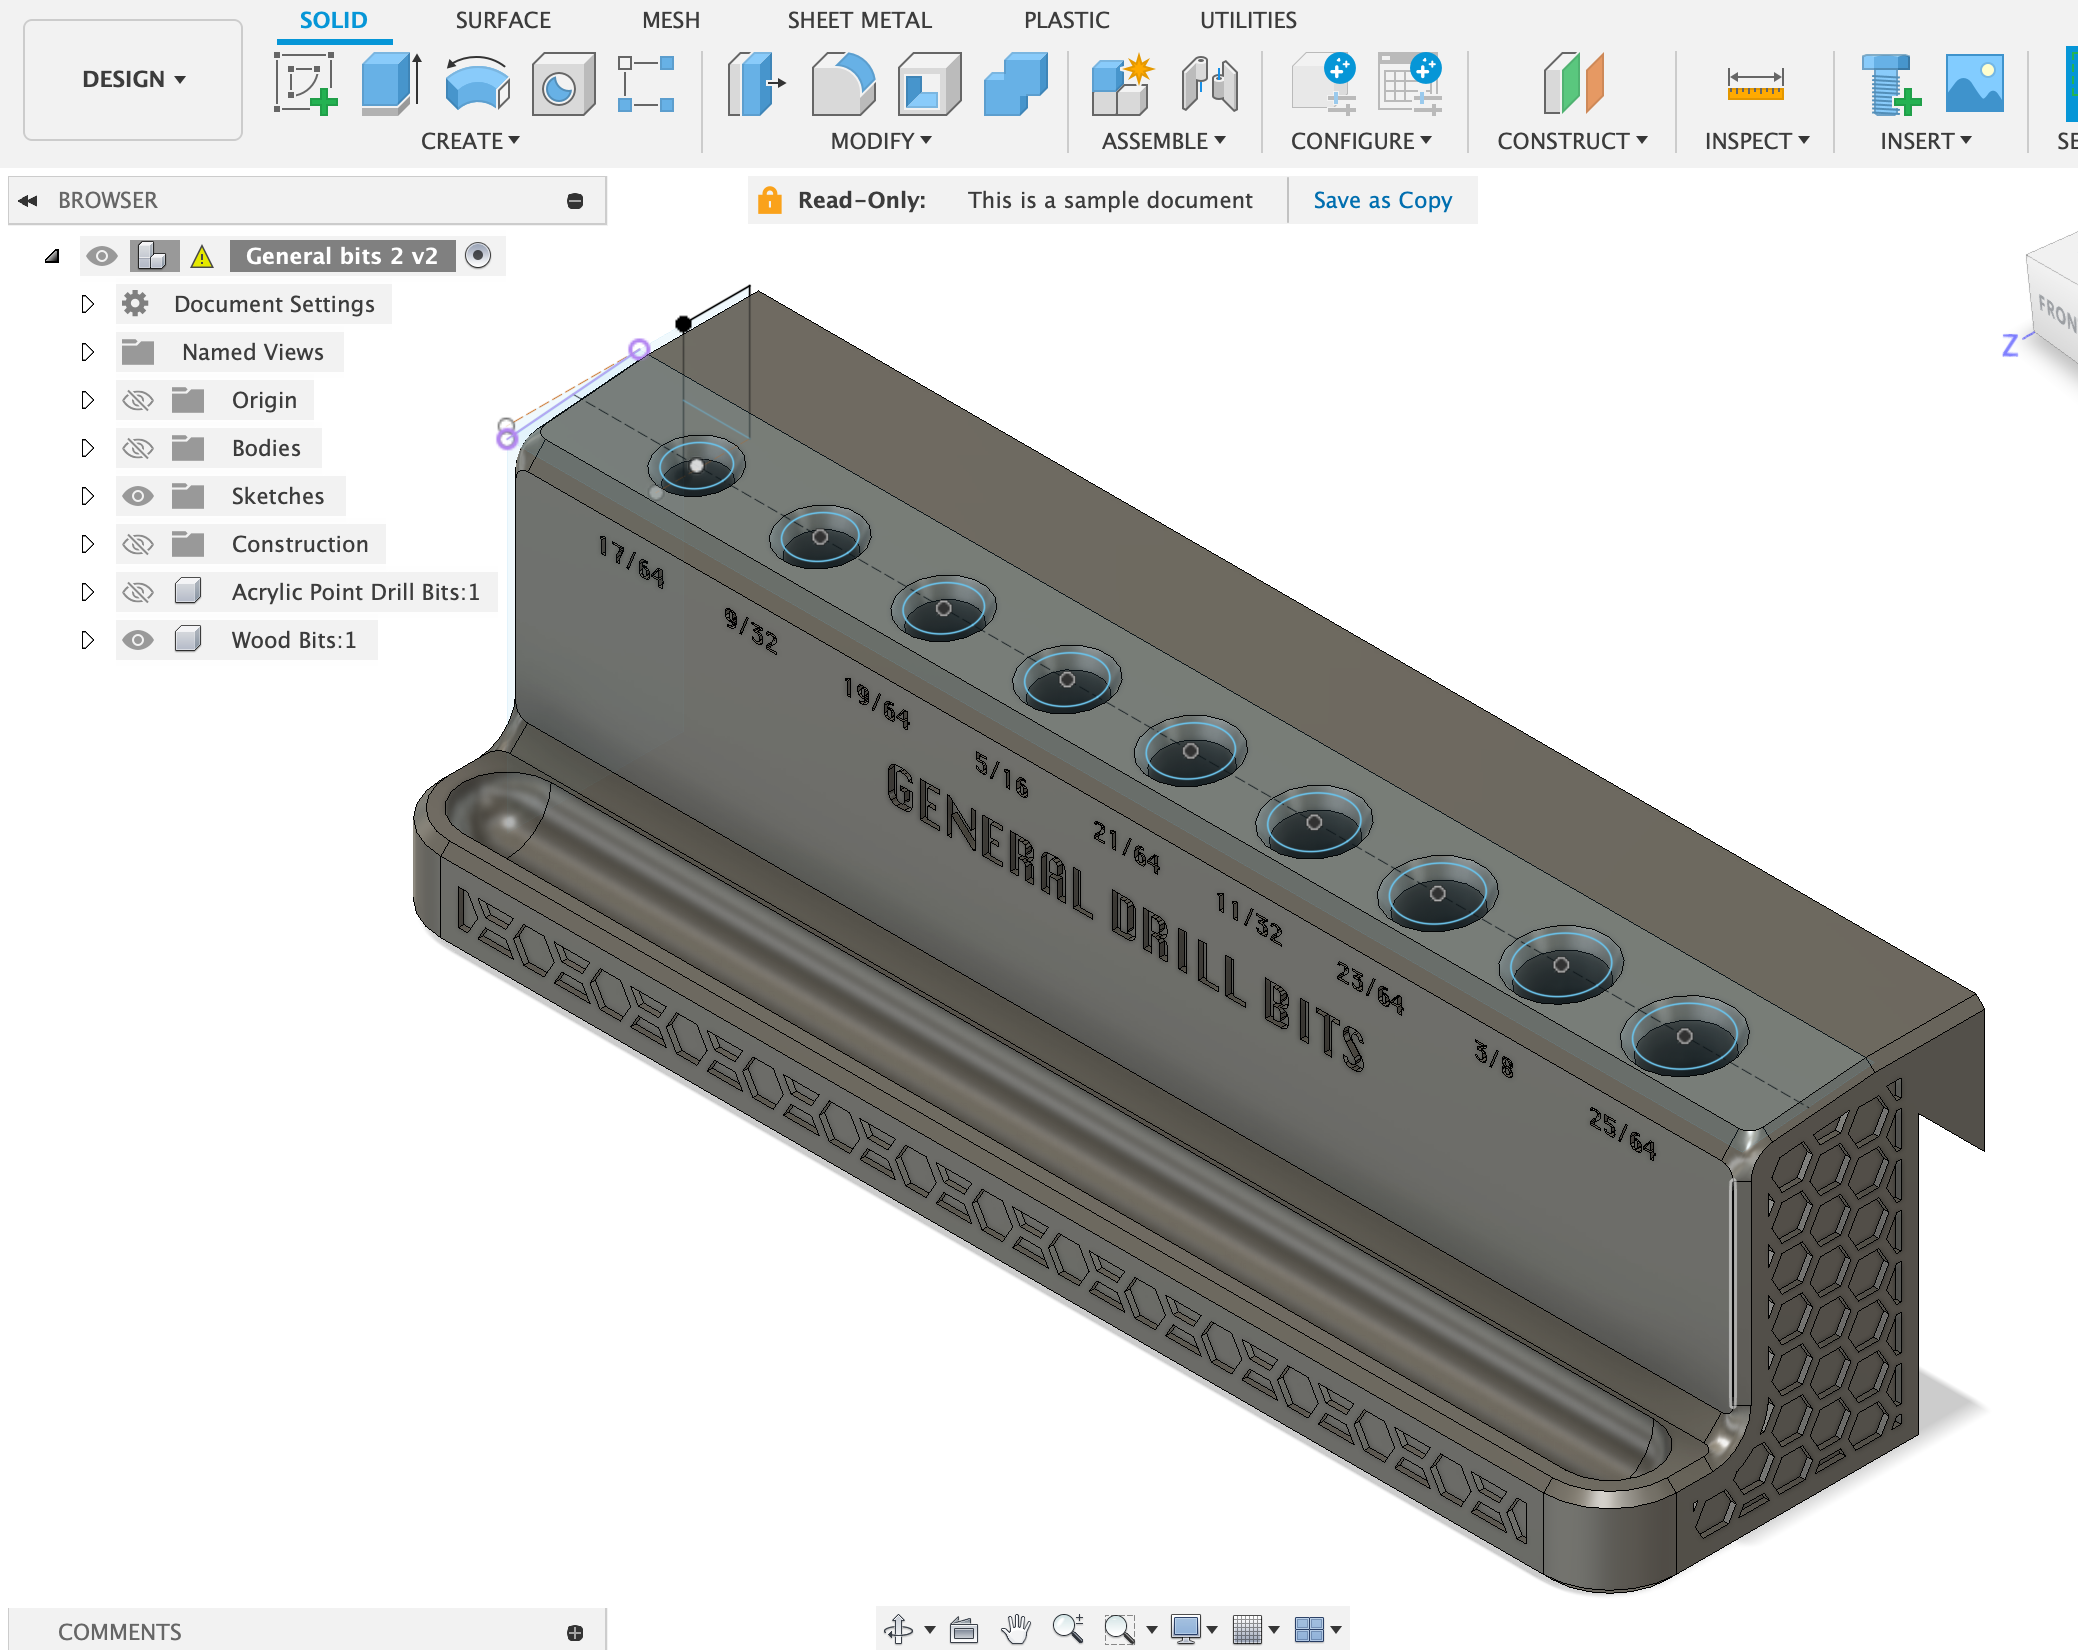Switch to the SURFACE tab
Screen dimensions: 2078x1650
(503, 20)
